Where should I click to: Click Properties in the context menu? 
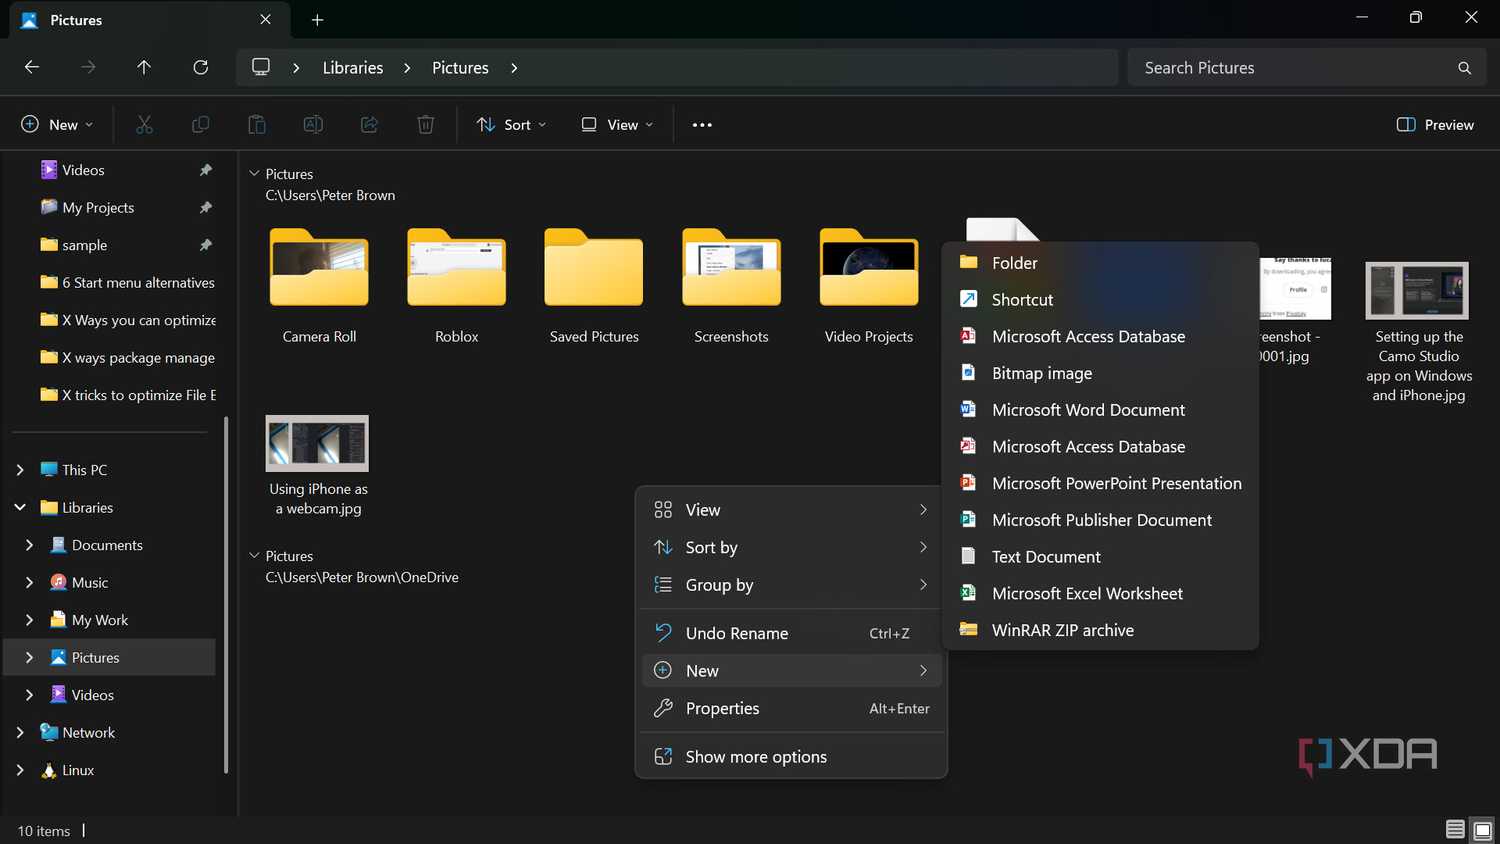click(791, 709)
